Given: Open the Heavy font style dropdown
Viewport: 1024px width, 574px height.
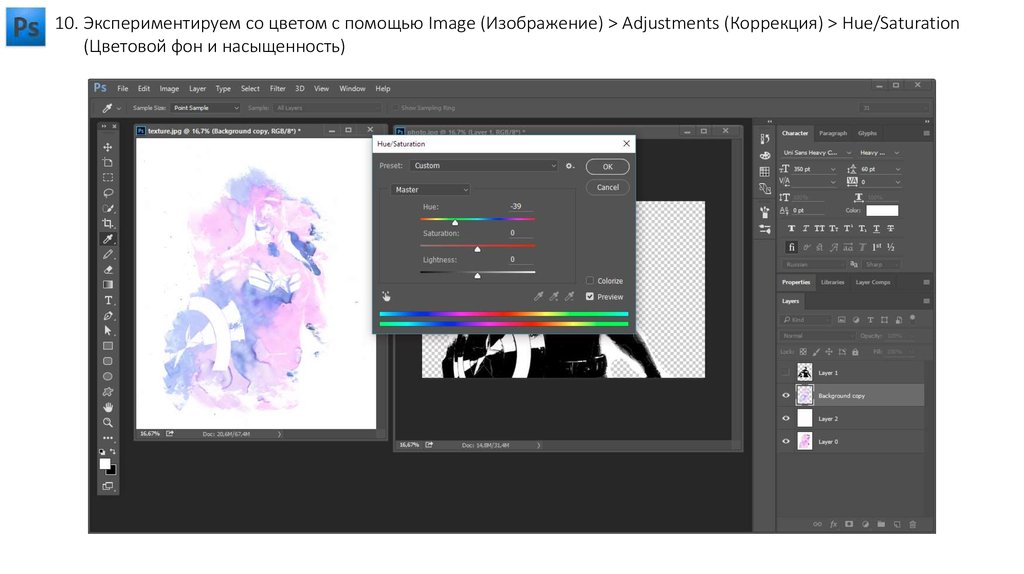Looking at the screenshot, I should click(879, 153).
